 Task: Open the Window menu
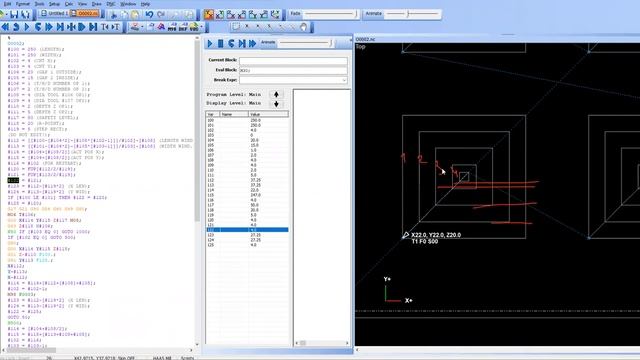pos(128,4)
